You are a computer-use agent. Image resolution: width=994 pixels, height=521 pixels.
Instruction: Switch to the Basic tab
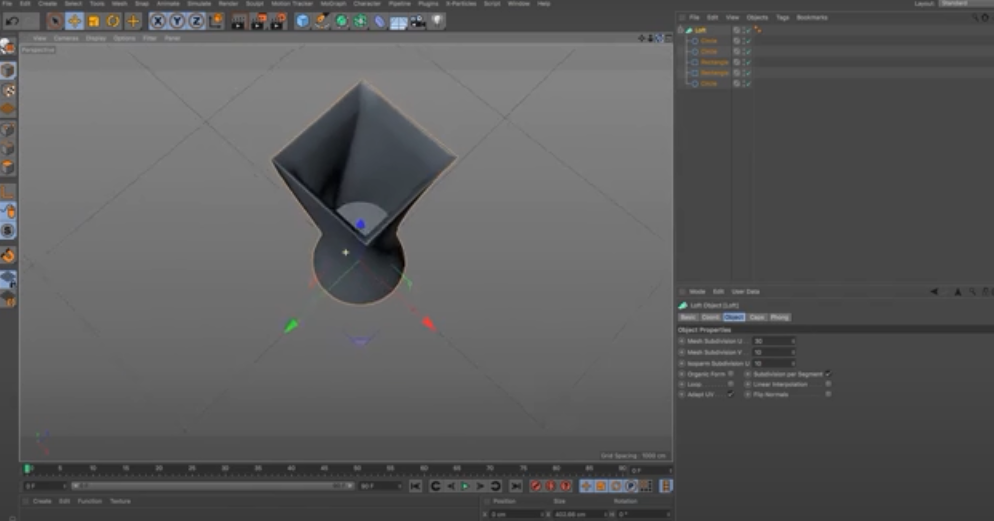(688, 317)
